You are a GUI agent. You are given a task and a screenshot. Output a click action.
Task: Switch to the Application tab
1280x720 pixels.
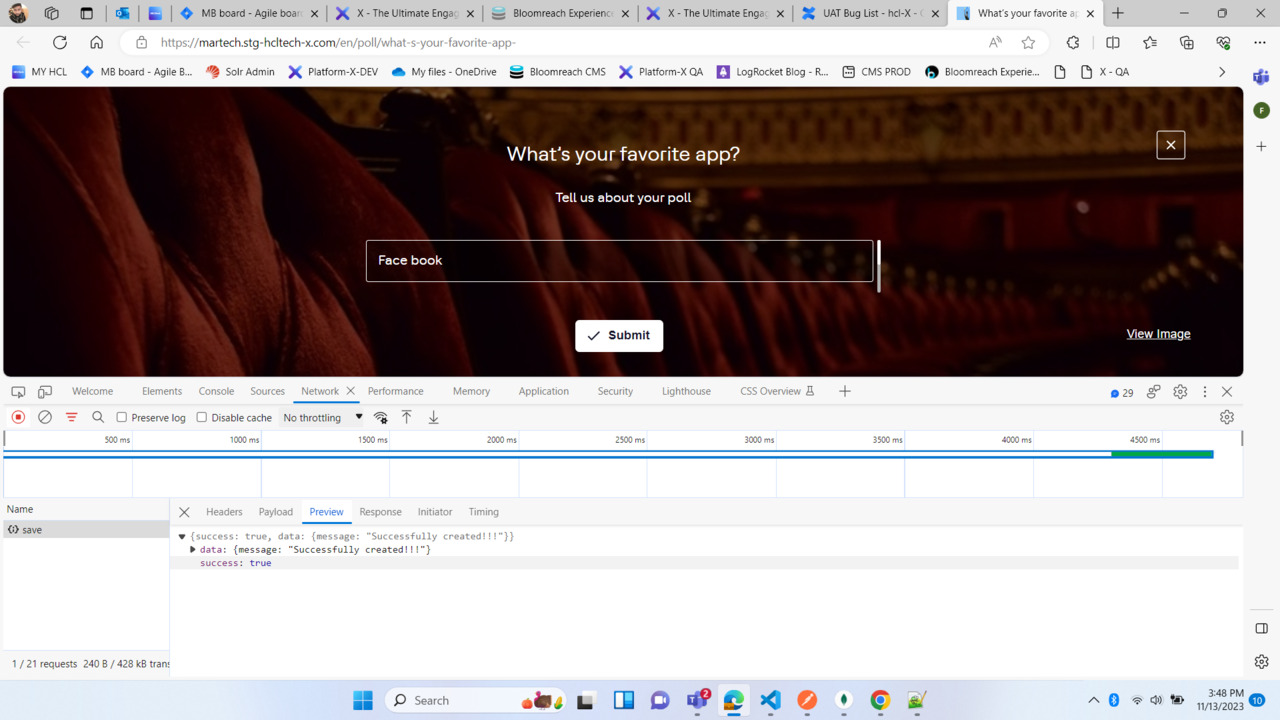(543, 391)
